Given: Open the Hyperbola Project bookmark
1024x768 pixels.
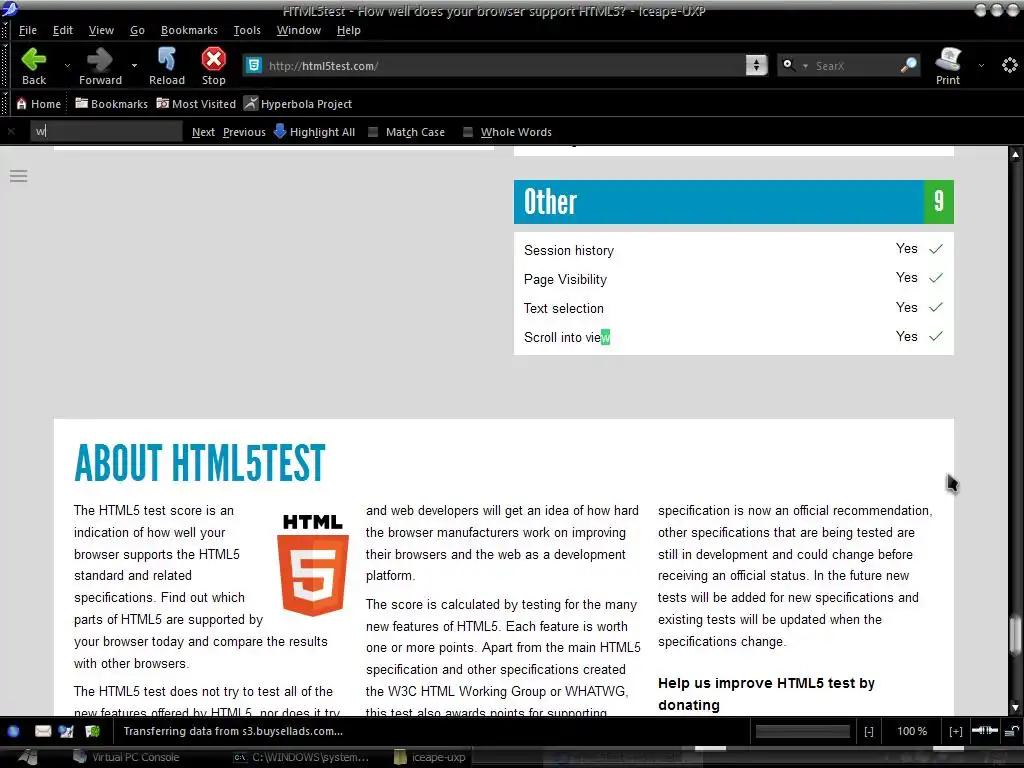Looking at the screenshot, I should (298, 104).
